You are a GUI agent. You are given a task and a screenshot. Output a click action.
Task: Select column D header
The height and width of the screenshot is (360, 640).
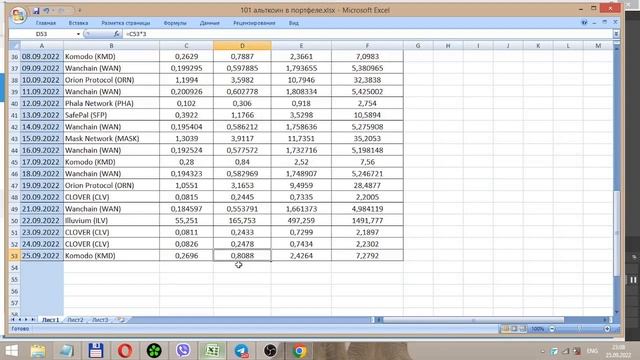(242, 46)
